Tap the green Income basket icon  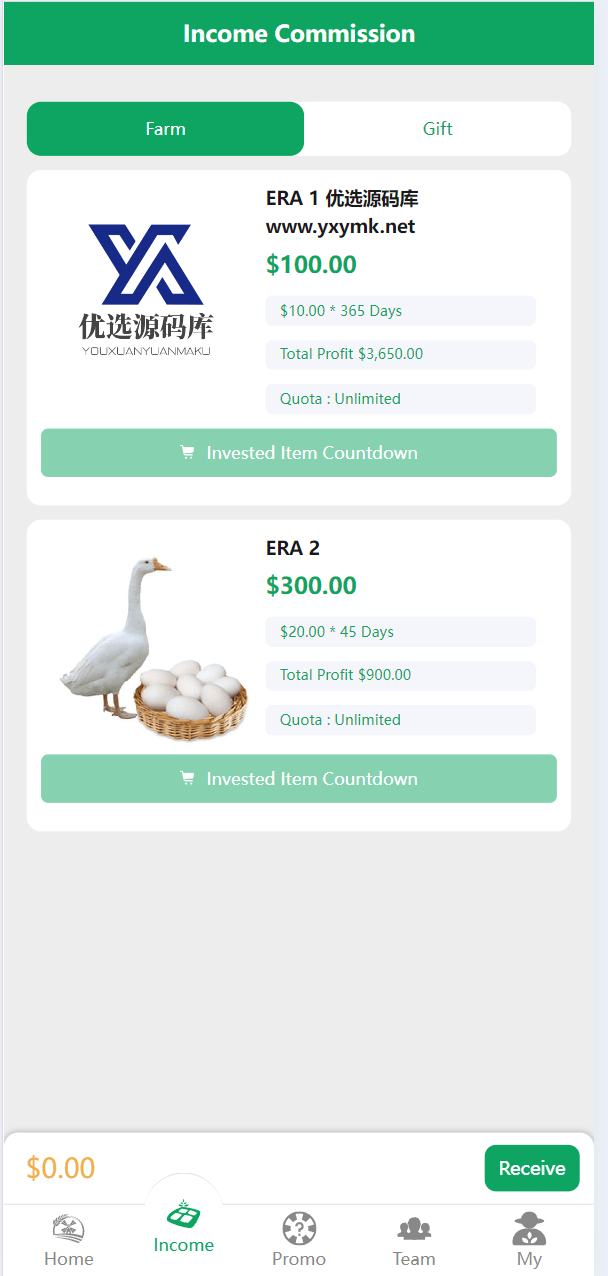(x=183, y=1212)
